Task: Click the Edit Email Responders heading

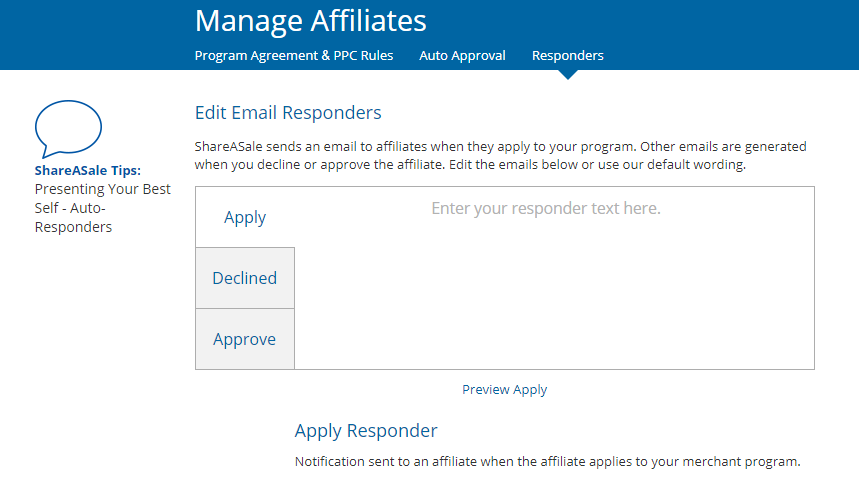Action: [x=288, y=112]
